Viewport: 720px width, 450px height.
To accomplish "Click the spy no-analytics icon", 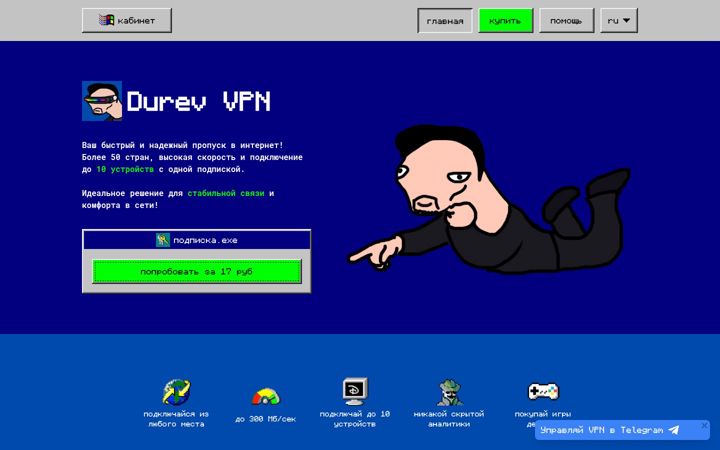I will pyautogui.click(x=449, y=393).
